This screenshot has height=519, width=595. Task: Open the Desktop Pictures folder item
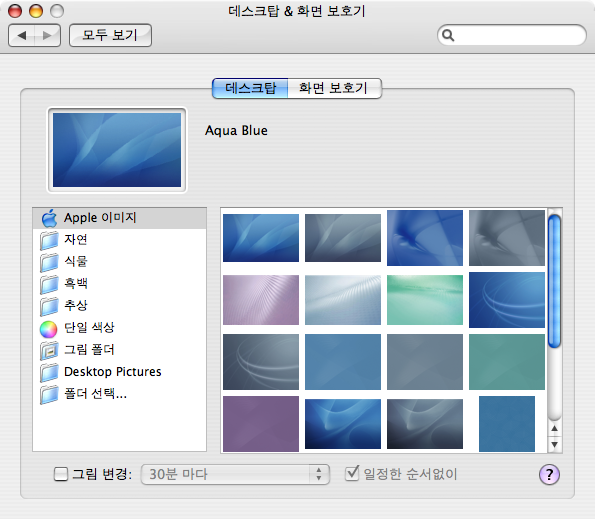click(120, 372)
